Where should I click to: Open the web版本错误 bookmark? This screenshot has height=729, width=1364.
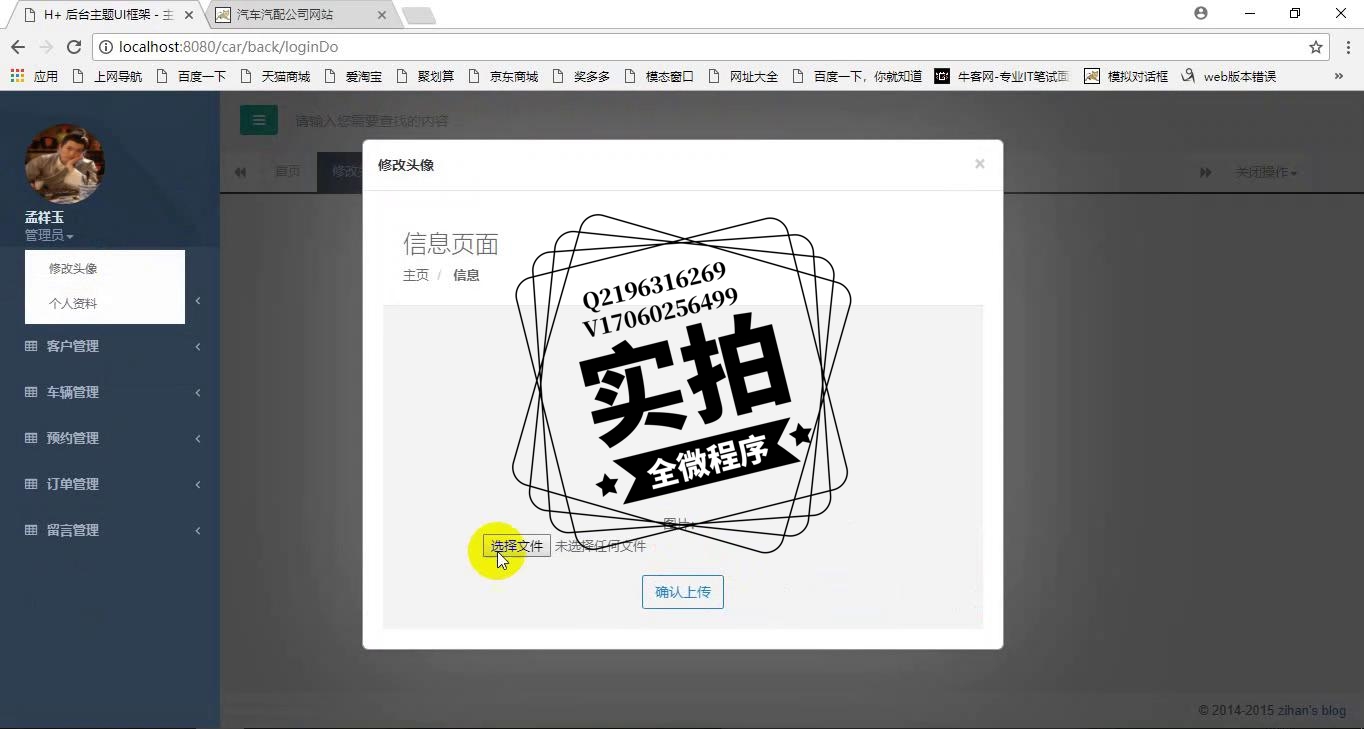(1228, 76)
